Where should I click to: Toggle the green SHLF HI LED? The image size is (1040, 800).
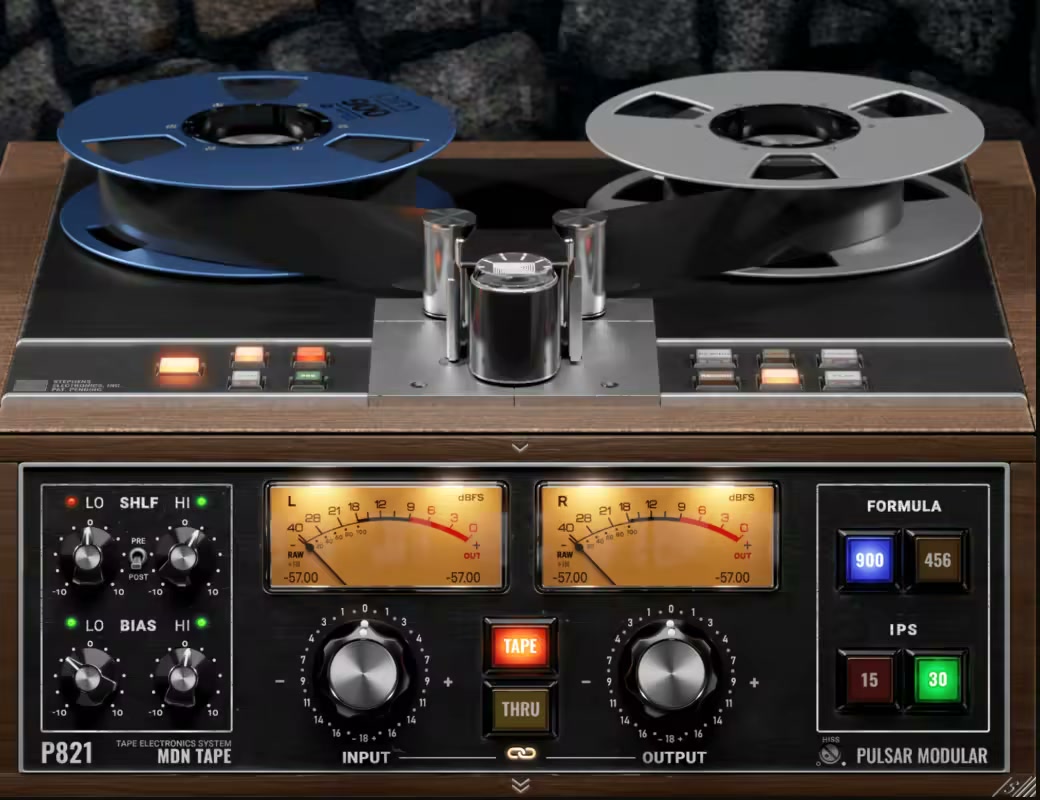pos(201,502)
